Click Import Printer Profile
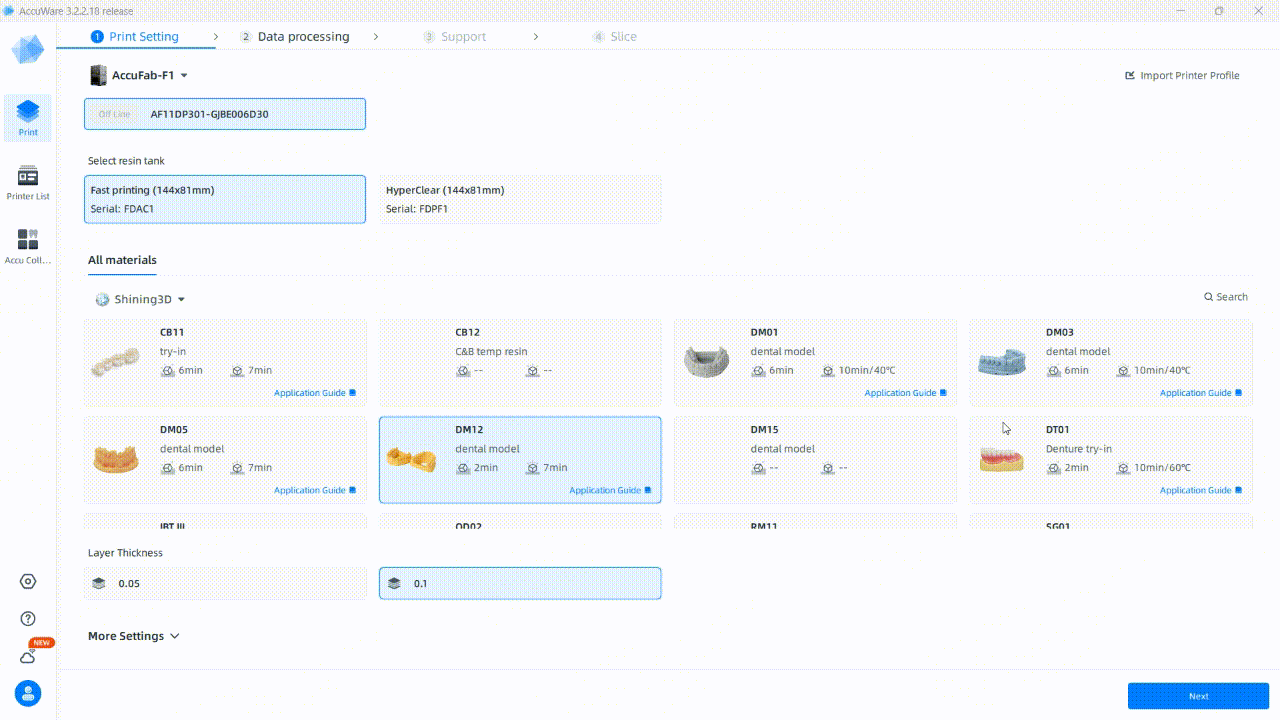This screenshot has width=1280, height=720. coord(1182,75)
